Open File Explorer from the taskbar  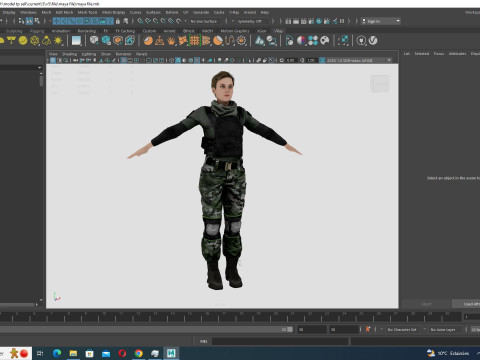(x=73, y=353)
